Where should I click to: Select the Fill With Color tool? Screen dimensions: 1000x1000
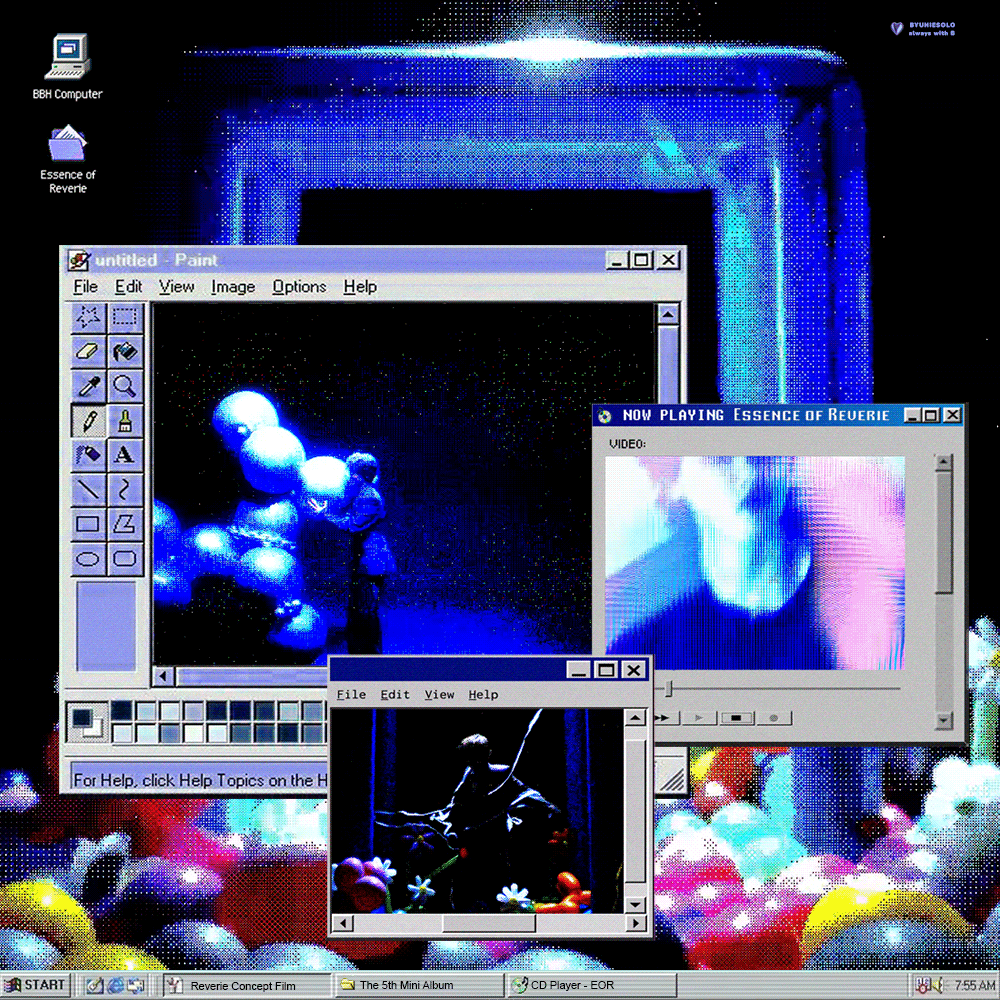[x=125, y=351]
